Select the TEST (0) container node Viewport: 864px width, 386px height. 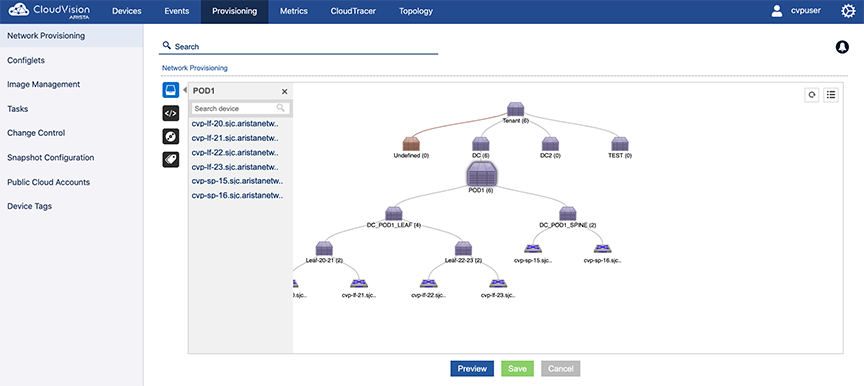(620, 144)
